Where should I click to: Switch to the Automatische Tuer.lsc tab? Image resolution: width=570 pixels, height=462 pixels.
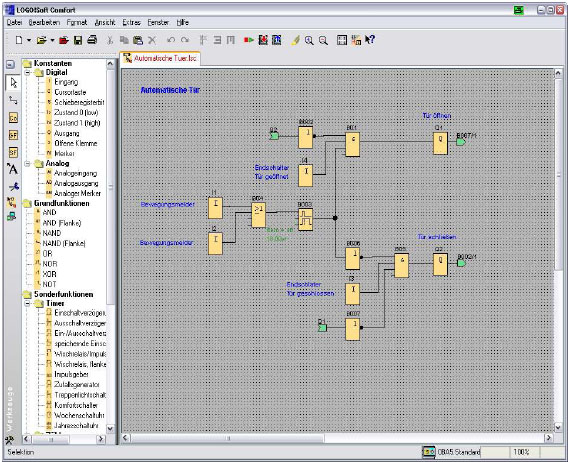pyautogui.click(x=160, y=58)
